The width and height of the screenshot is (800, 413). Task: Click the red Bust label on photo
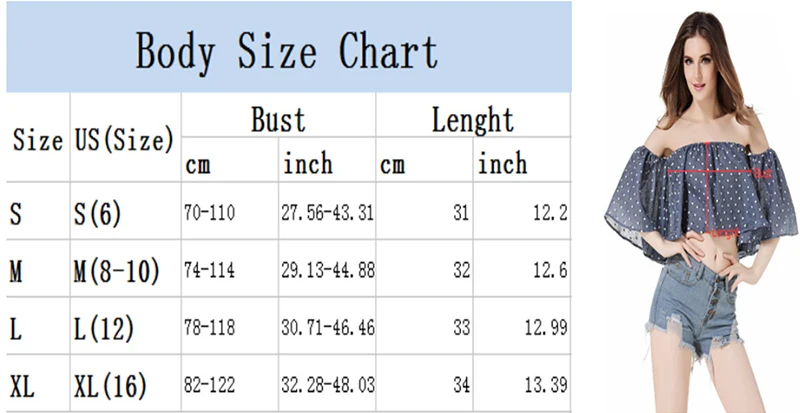click(x=763, y=173)
